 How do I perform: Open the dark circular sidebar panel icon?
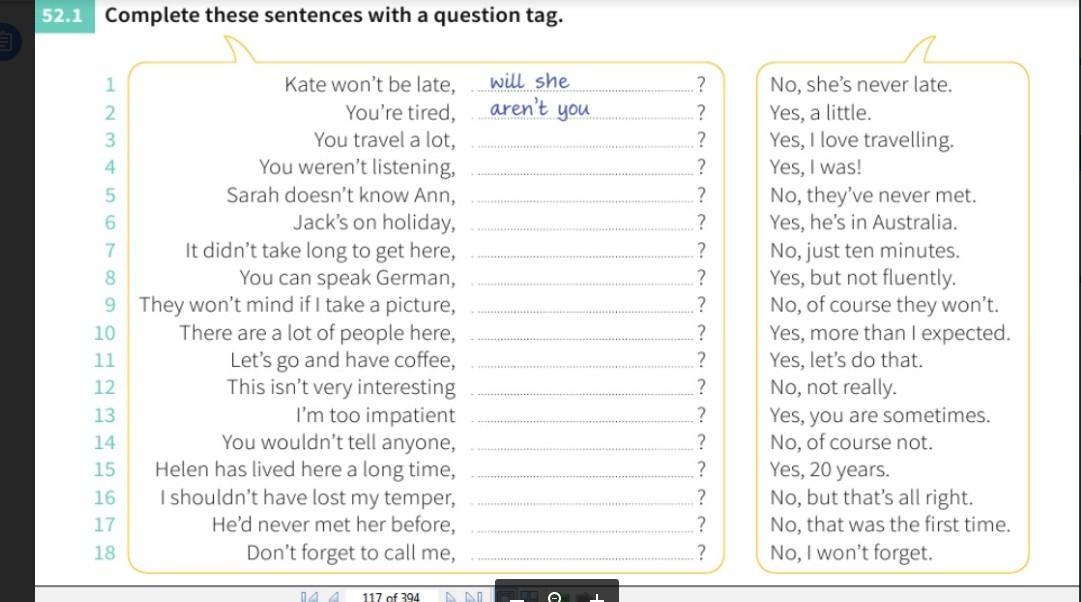point(8,41)
